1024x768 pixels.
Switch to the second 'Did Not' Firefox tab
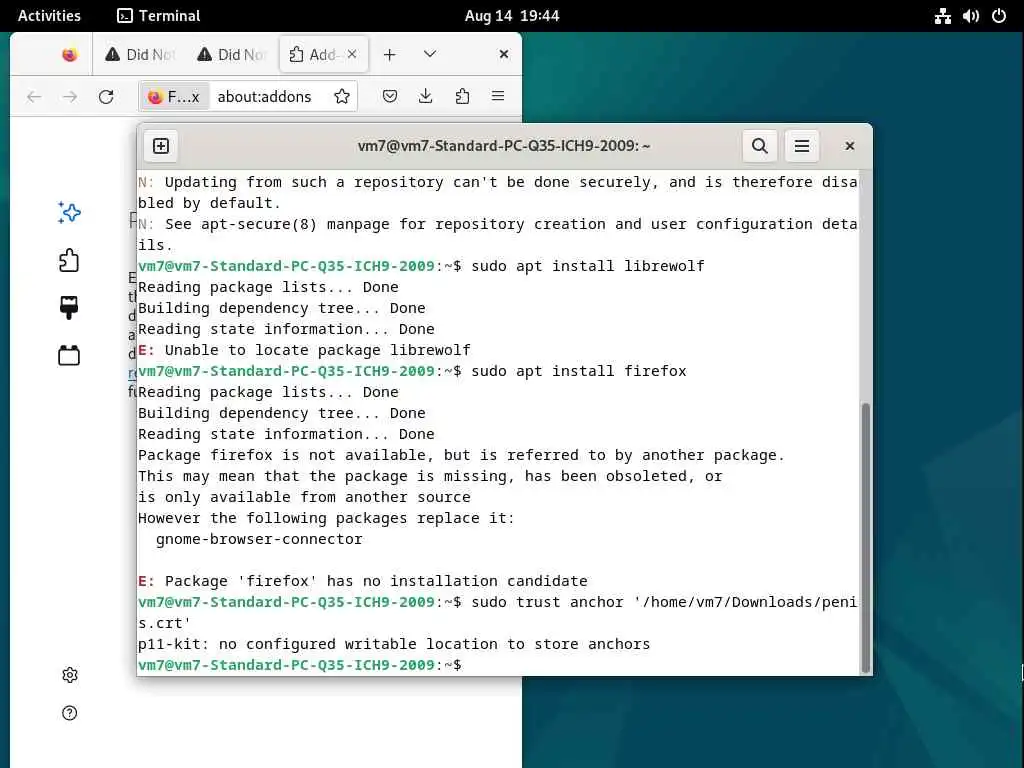pyautogui.click(x=231, y=54)
